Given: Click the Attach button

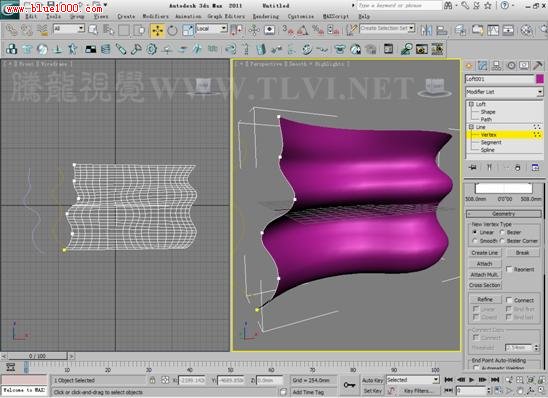Looking at the screenshot, I should pyautogui.click(x=484, y=263).
